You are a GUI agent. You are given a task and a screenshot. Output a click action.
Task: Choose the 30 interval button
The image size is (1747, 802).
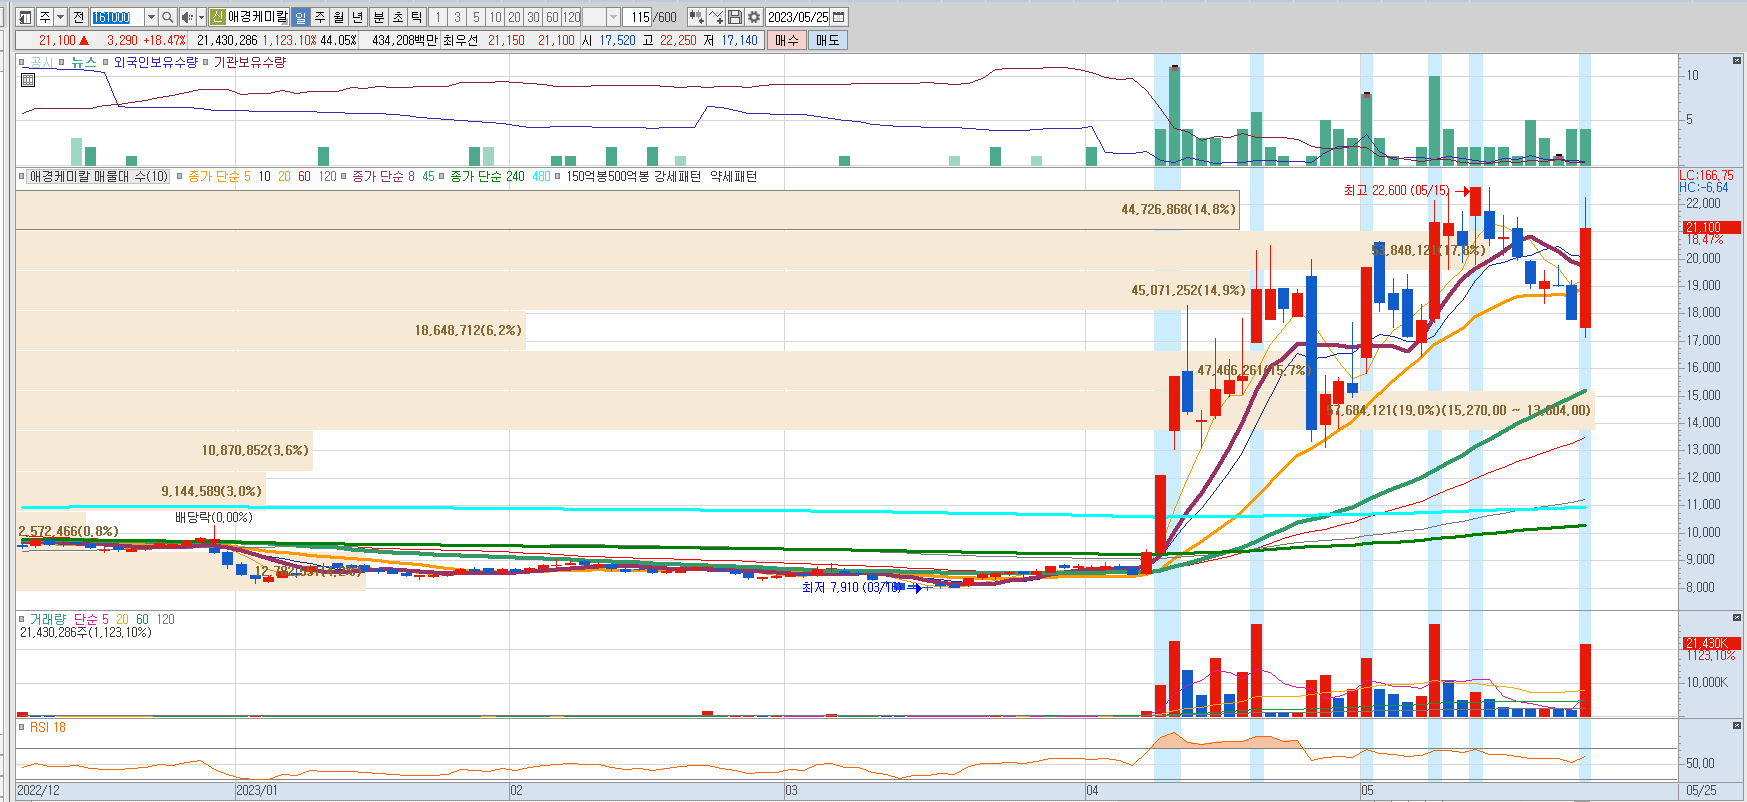point(533,17)
